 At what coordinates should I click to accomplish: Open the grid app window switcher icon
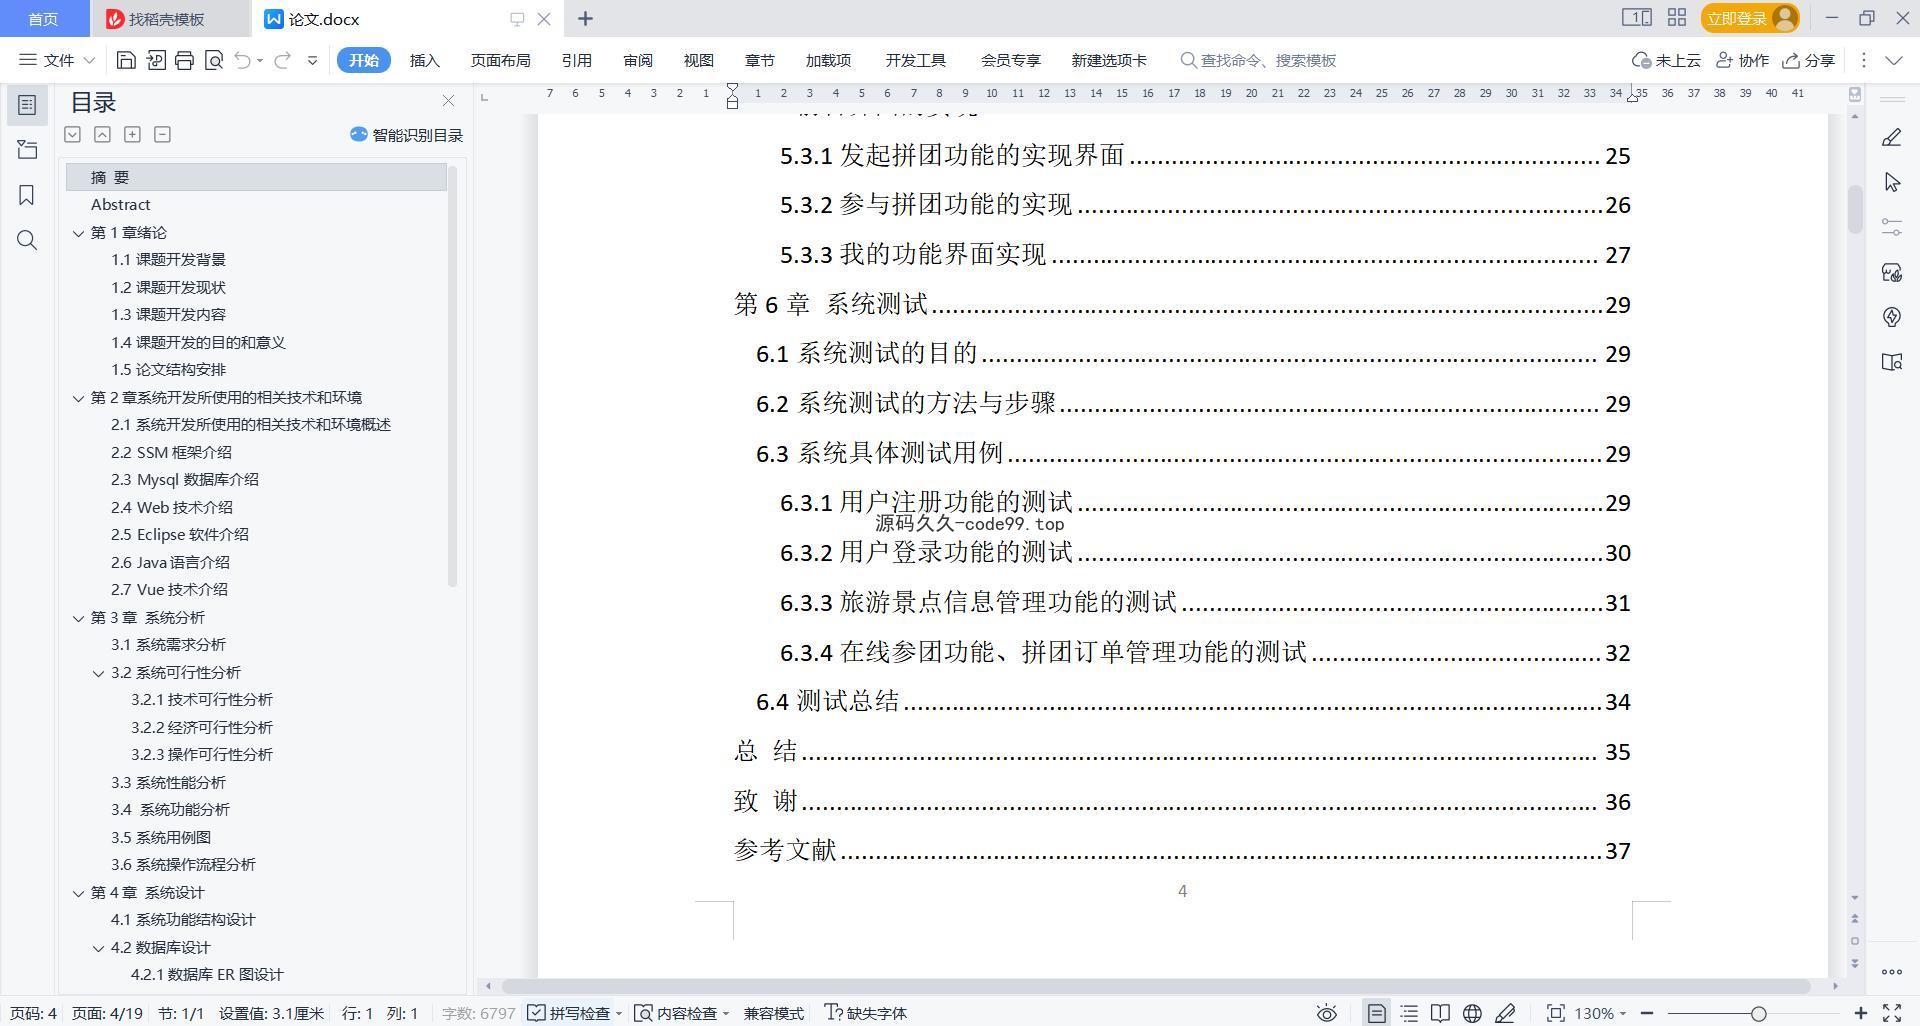1677,18
